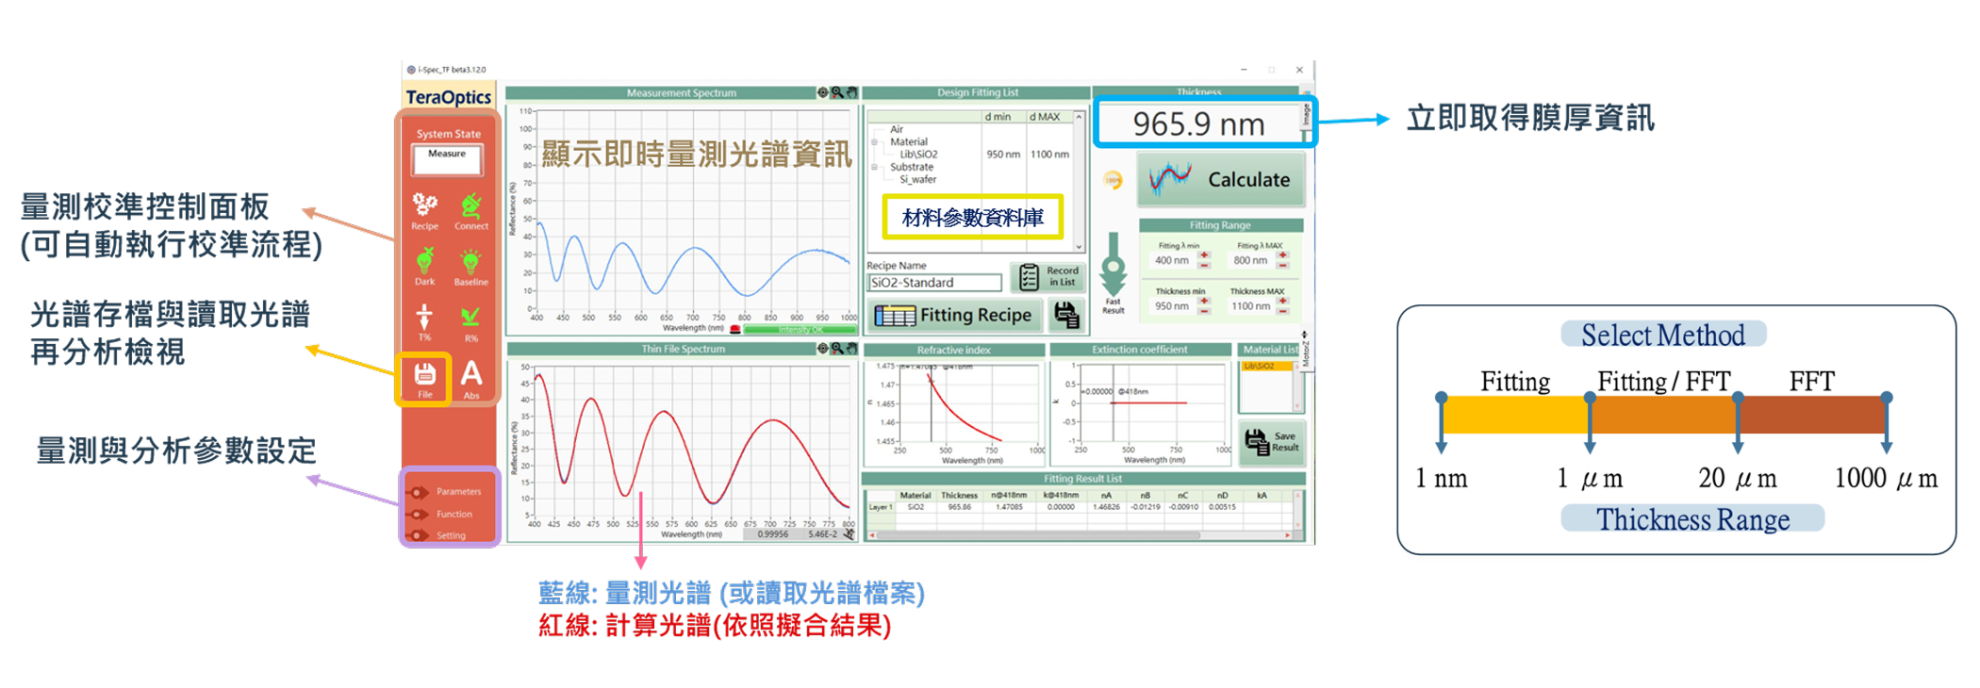Click the Baseline lightbulb icon
Viewport: 1980px width, 688px height.
(470, 263)
